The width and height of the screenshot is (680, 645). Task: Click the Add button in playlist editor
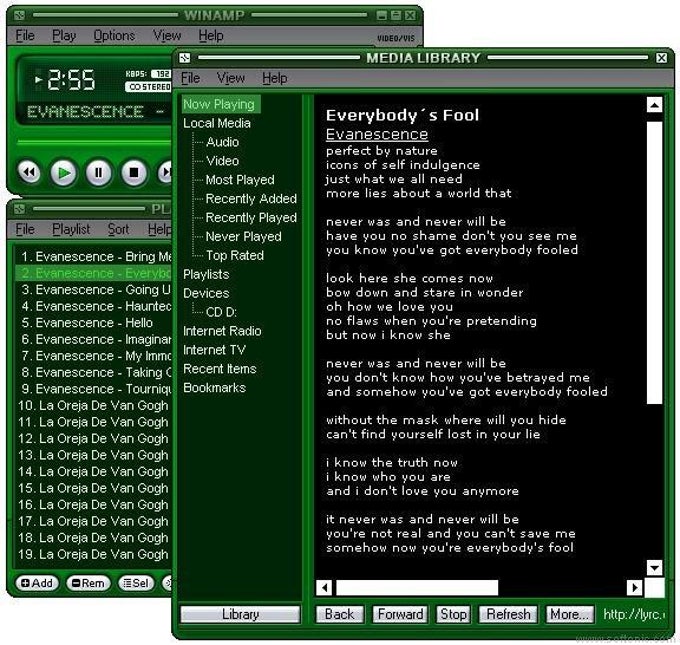pos(37,583)
